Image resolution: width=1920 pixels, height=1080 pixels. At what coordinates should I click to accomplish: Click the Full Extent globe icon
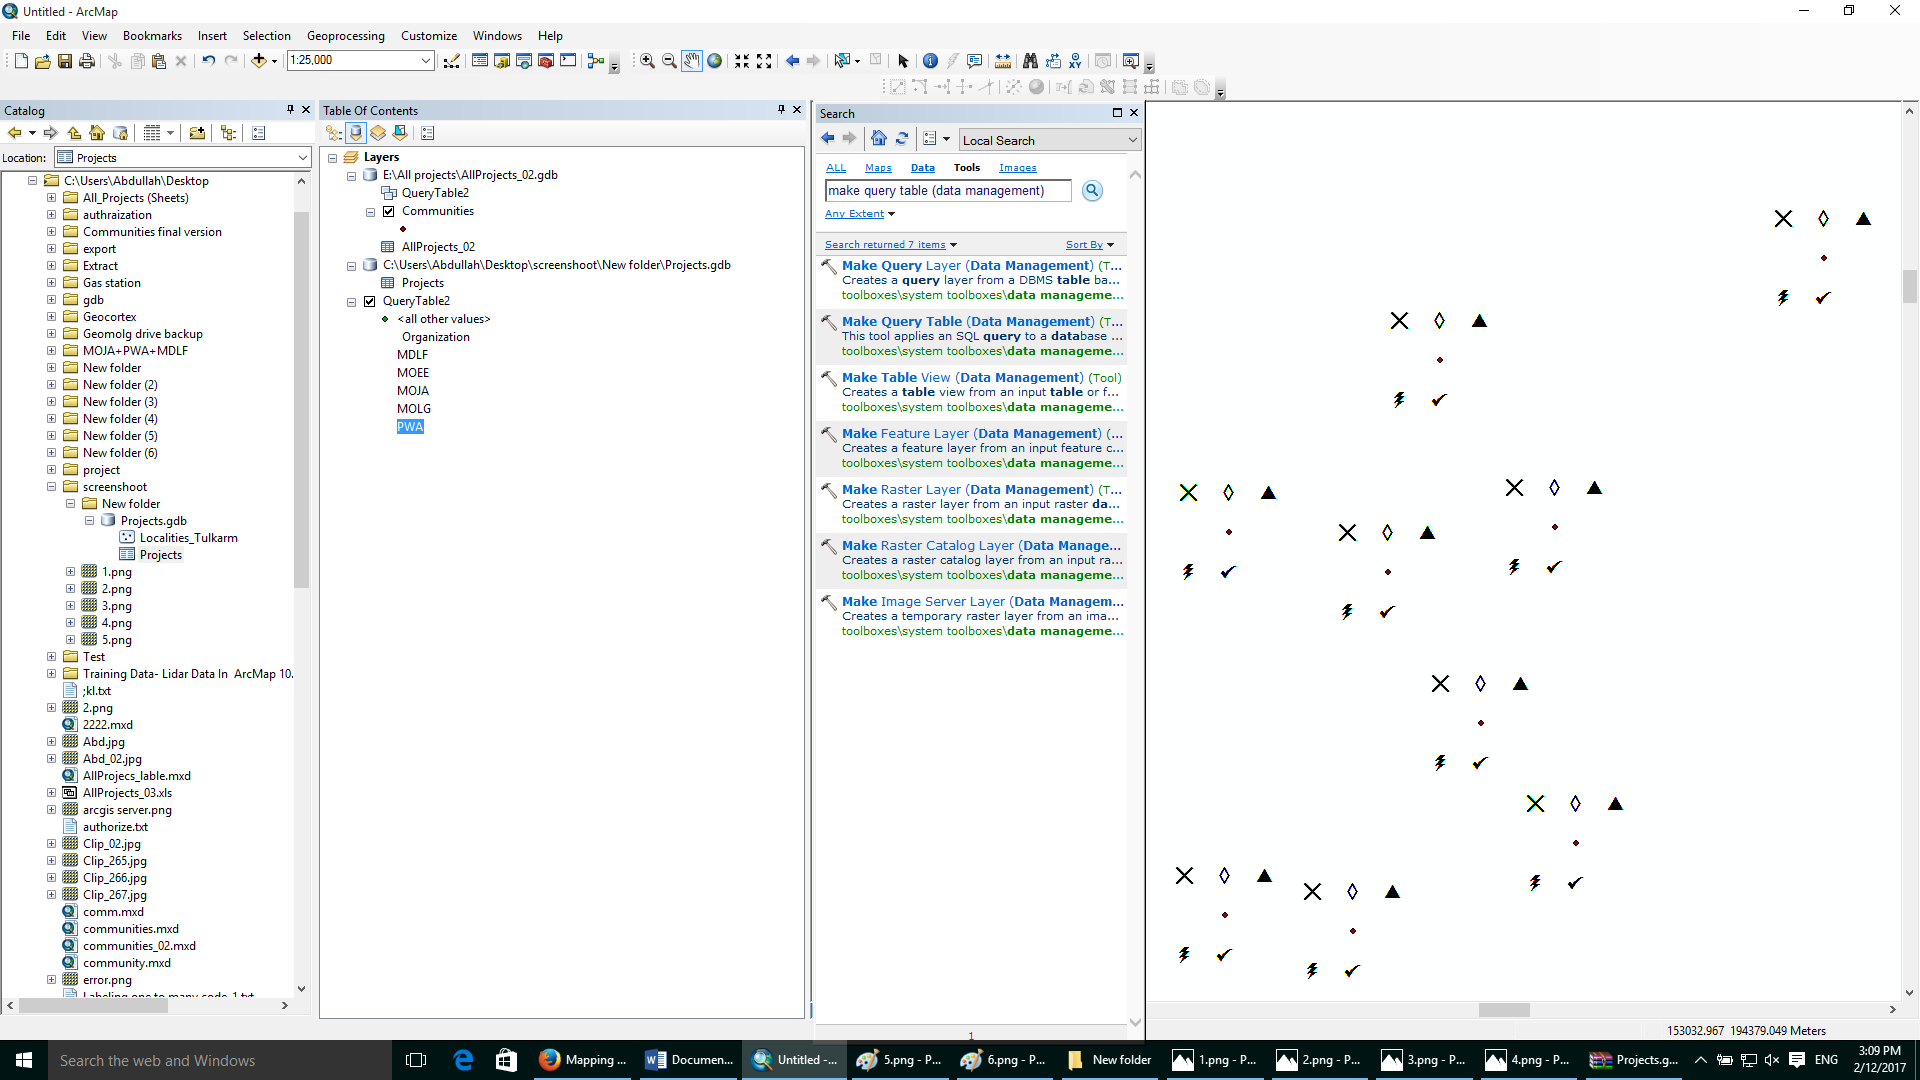[x=714, y=61]
